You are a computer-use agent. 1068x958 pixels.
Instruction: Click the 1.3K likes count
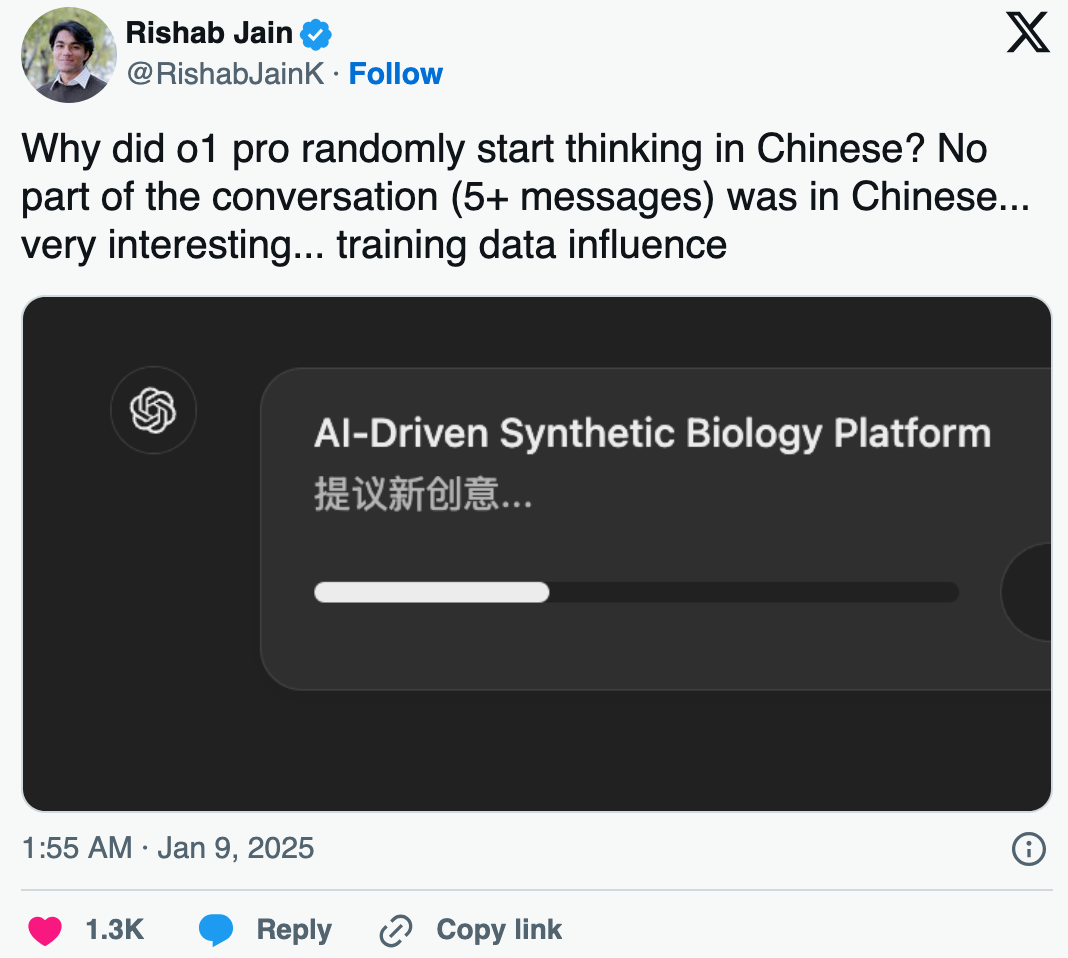[114, 930]
